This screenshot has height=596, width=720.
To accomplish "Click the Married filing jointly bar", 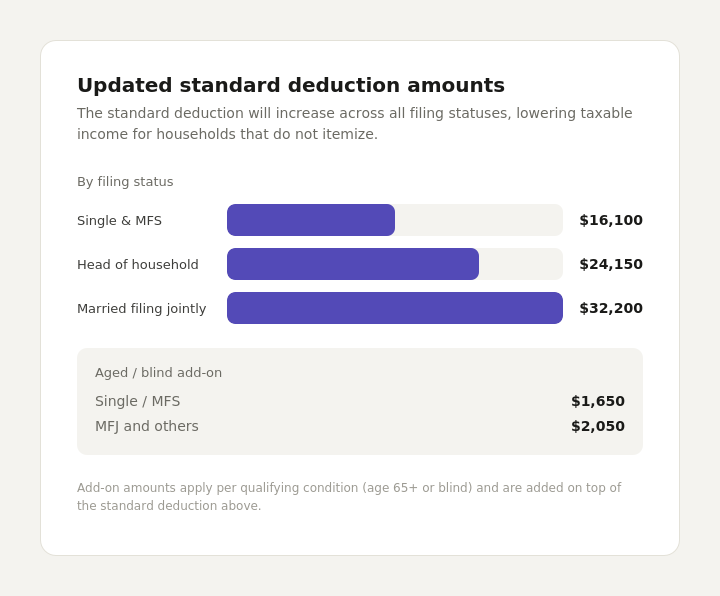I will [x=395, y=308].
